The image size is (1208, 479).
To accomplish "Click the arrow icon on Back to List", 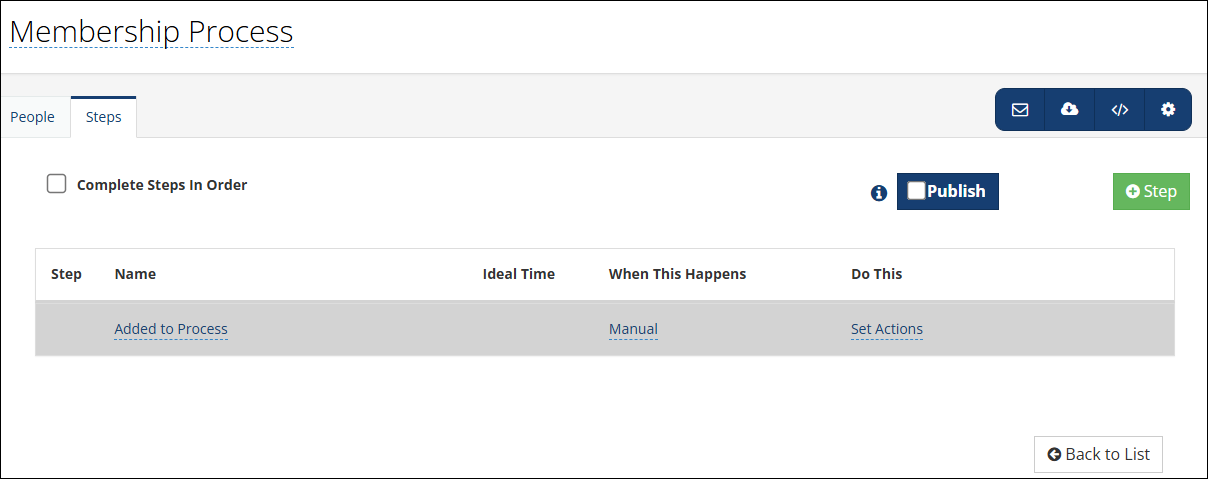I will click(1054, 454).
